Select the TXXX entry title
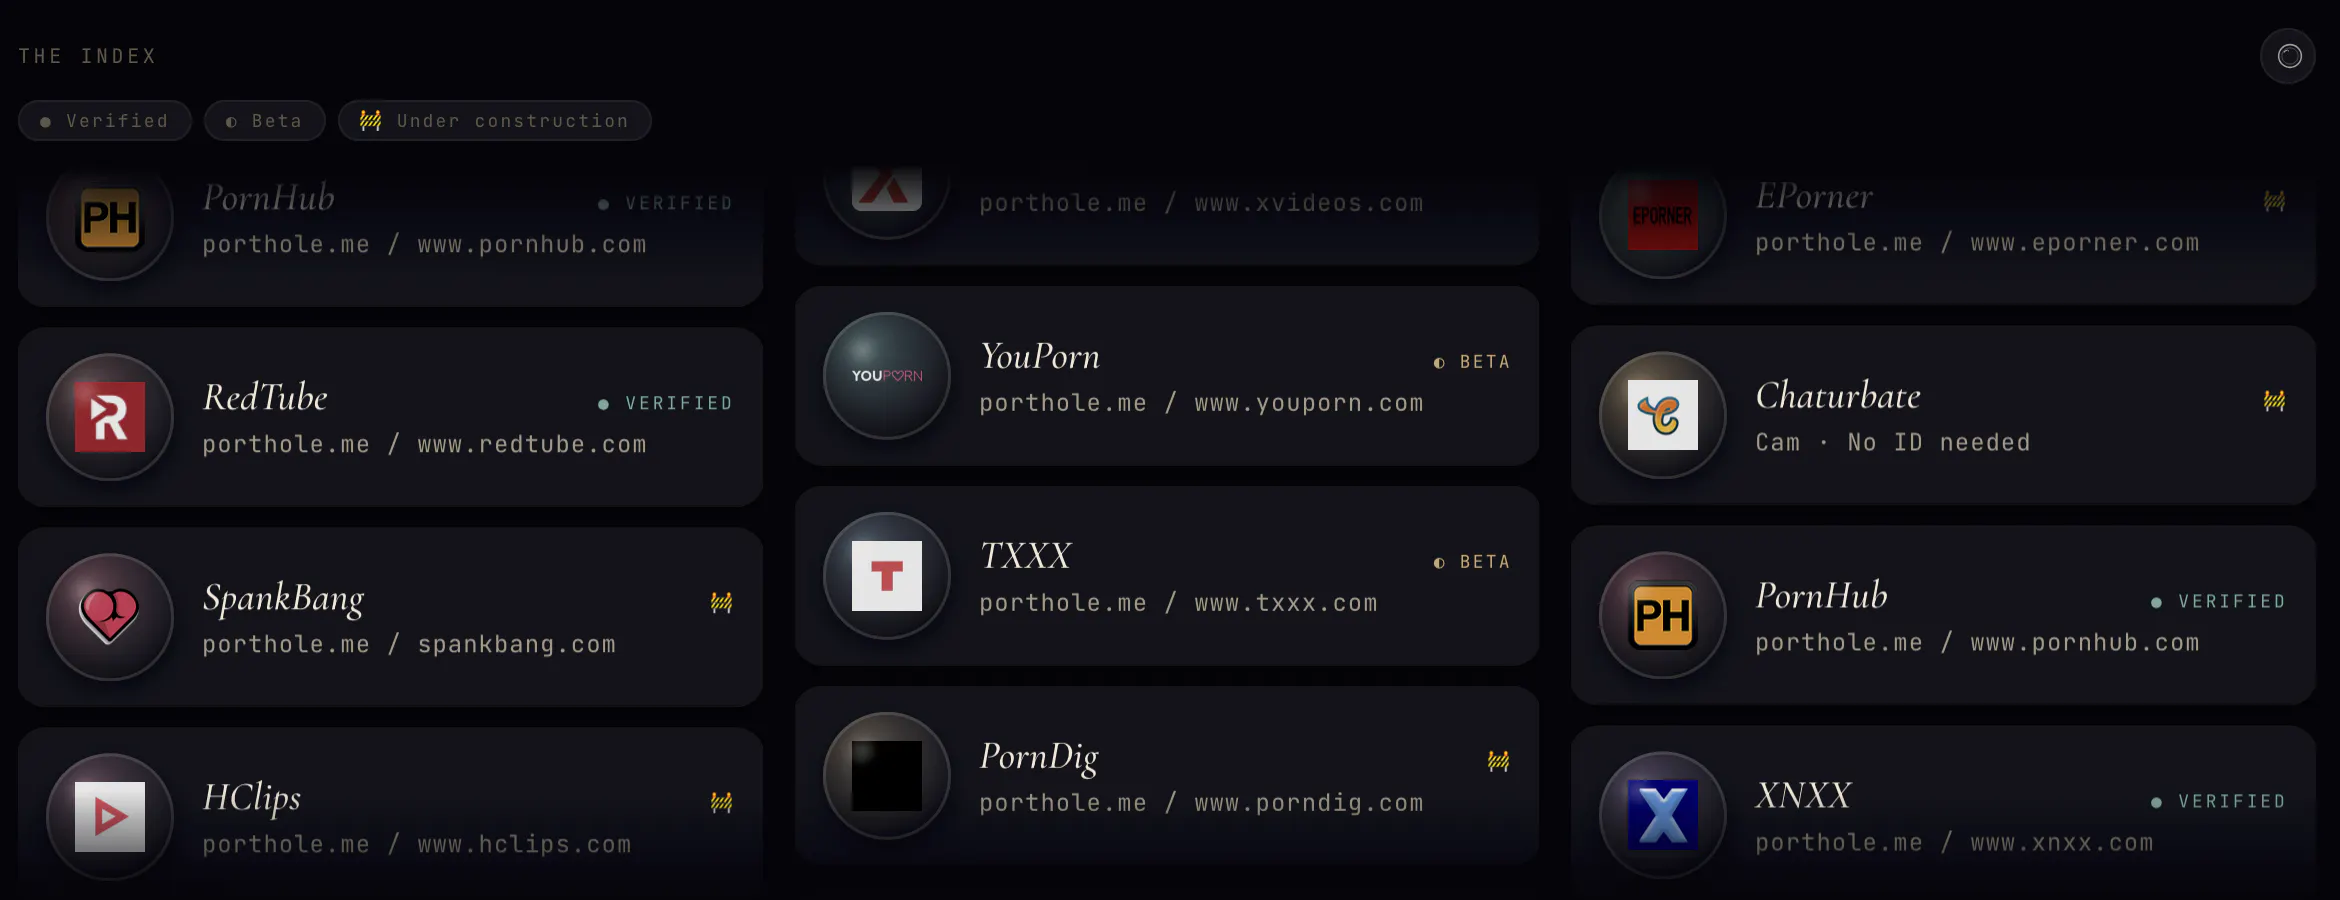The height and width of the screenshot is (900, 2340). click(x=1025, y=556)
